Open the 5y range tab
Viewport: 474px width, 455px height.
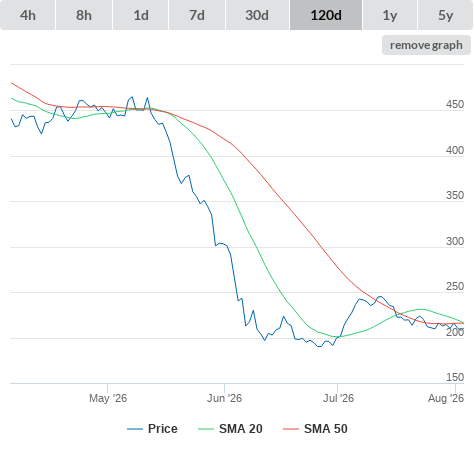445,15
